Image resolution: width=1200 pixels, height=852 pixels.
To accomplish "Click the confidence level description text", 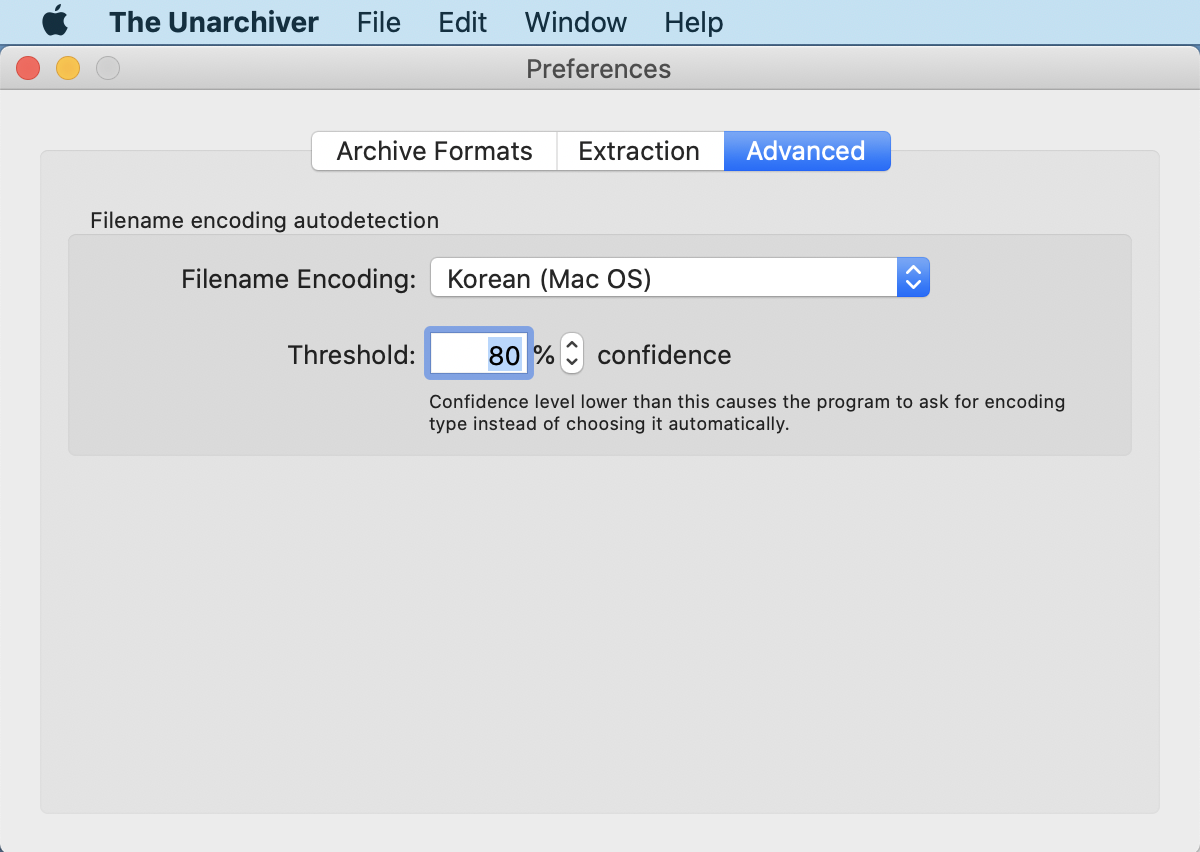I will click(747, 413).
